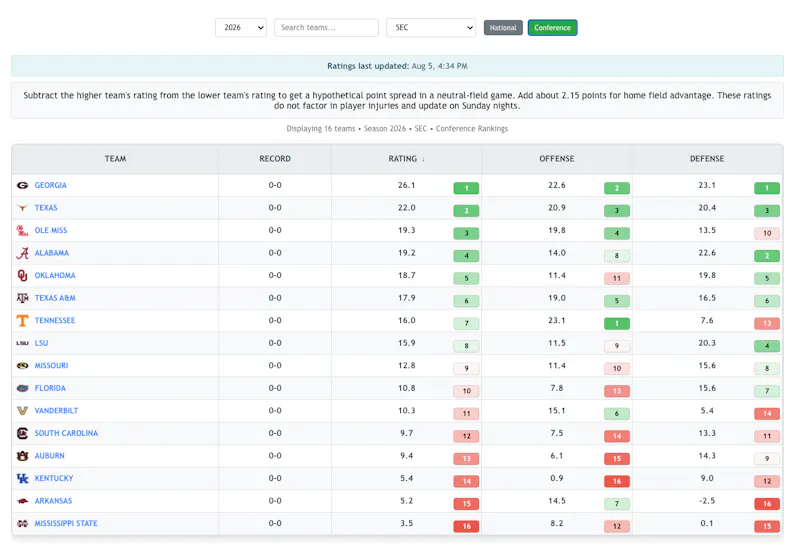Open the Auburn team link
800x550 pixels.
[49, 456]
